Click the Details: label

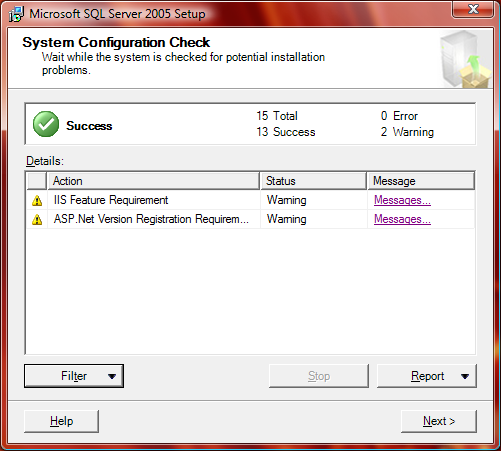pyautogui.click(x=45, y=161)
